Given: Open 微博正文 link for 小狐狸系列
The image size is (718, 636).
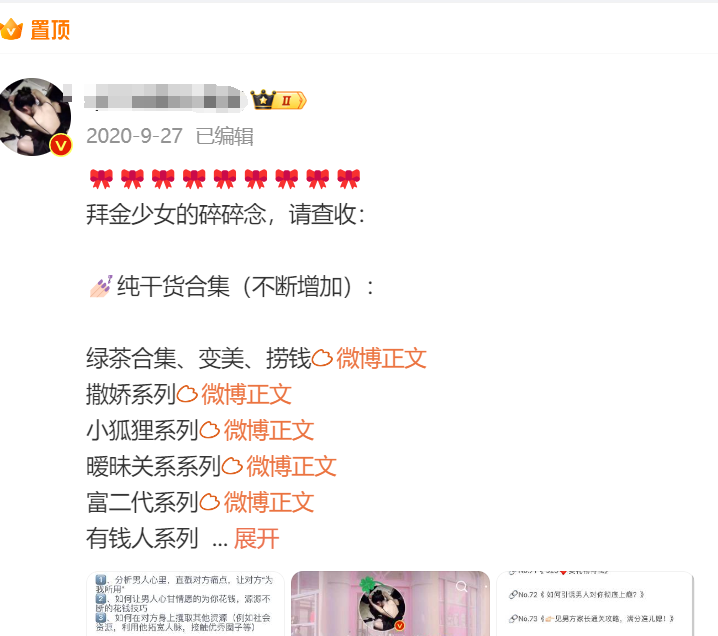Looking at the screenshot, I should point(269,430).
